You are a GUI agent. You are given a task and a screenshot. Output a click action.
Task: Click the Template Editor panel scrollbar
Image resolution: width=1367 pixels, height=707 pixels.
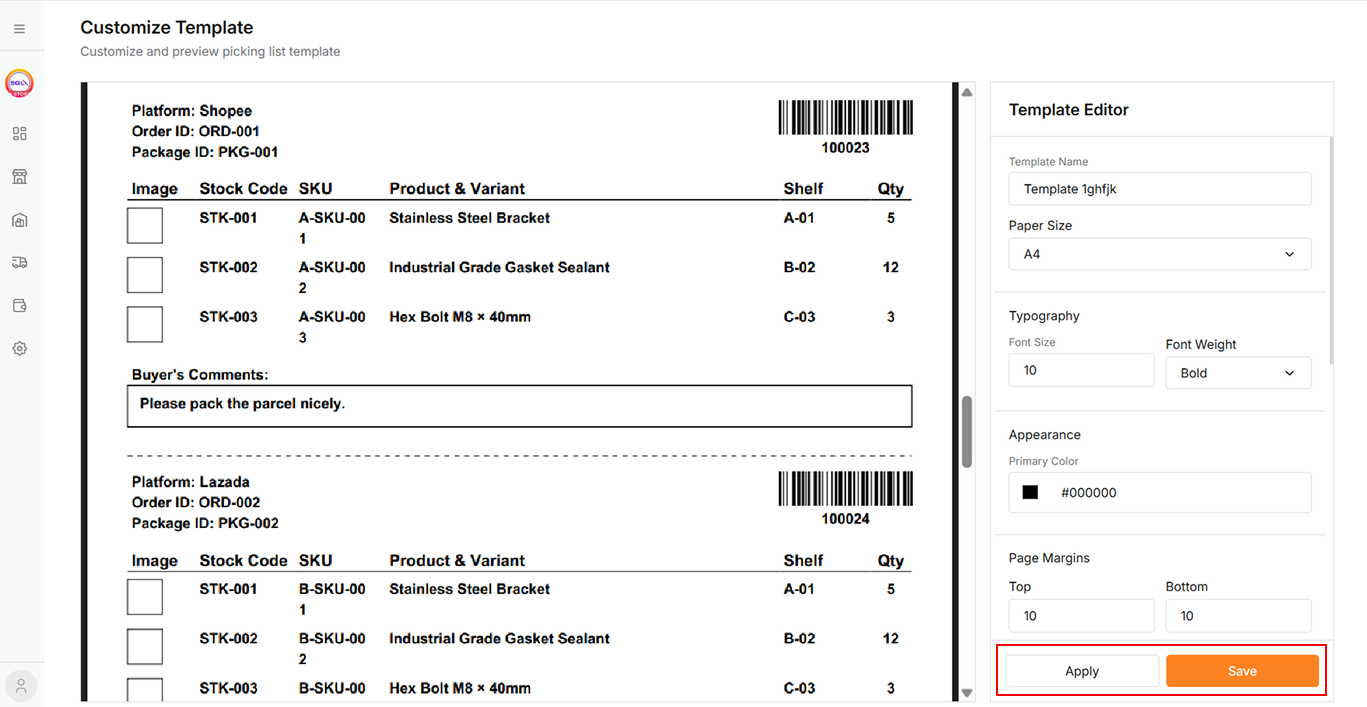coord(1331,250)
